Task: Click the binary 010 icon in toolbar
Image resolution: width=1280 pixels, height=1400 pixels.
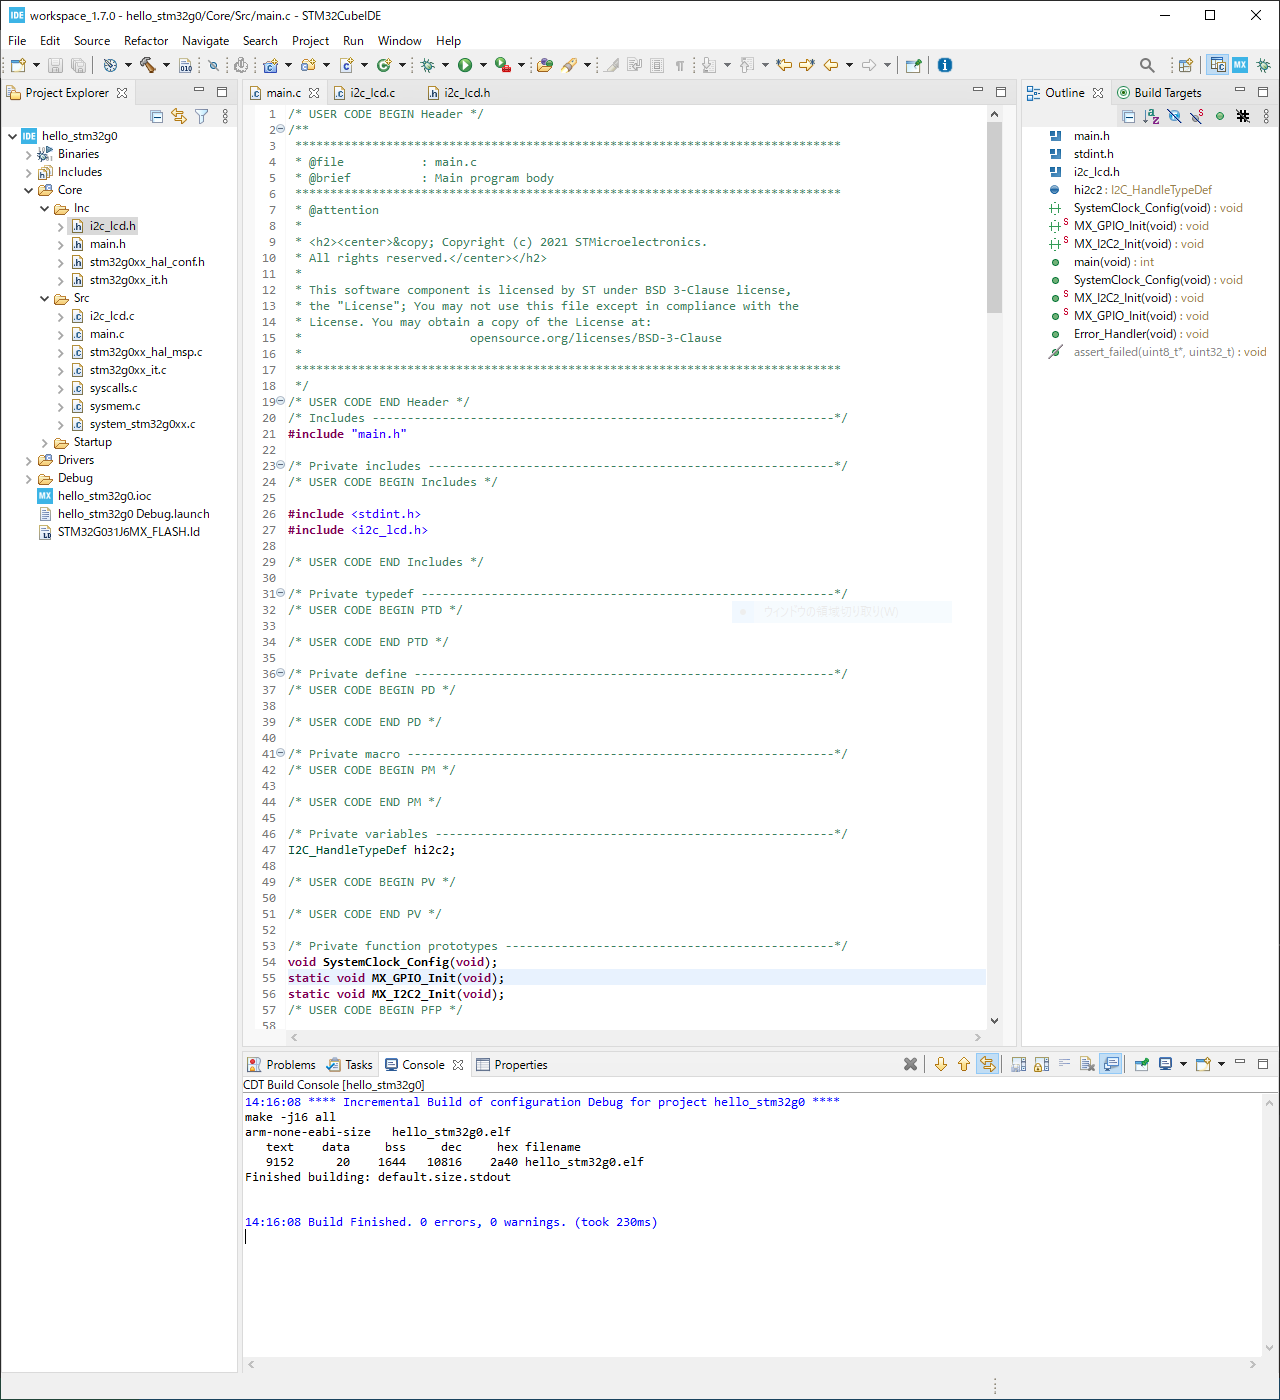Action: point(186,65)
